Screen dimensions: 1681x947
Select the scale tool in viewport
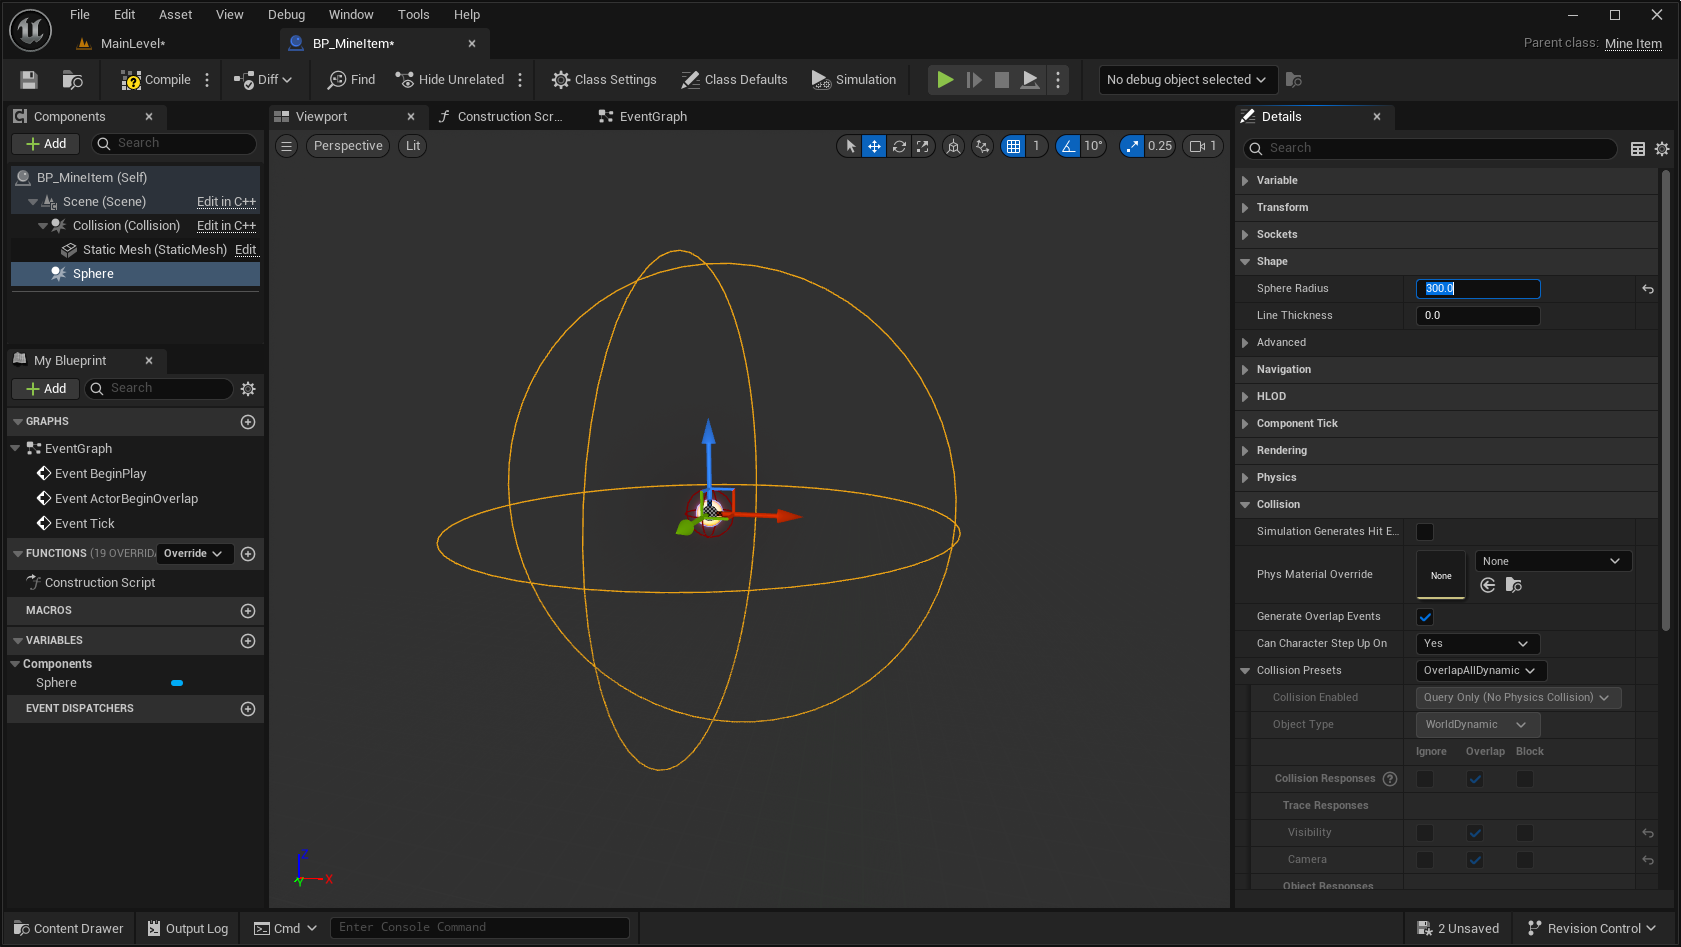point(923,146)
